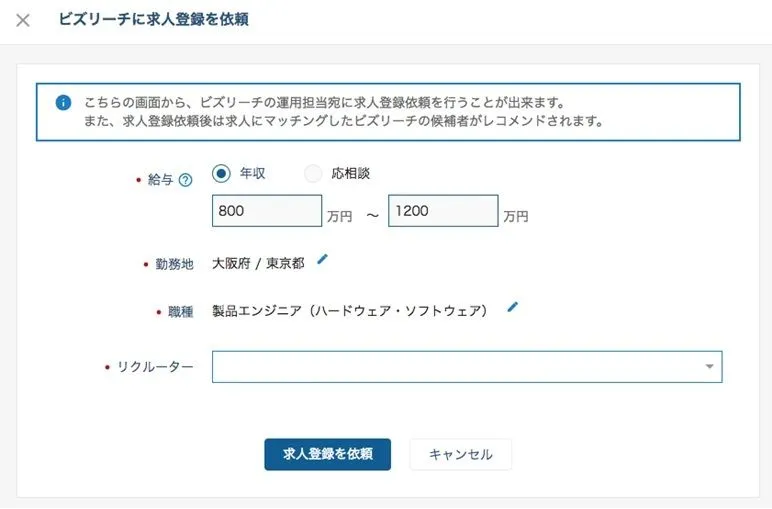Click the 大阪府 / 東京都 location text
The height and width of the screenshot is (509, 772).
click(258, 264)
